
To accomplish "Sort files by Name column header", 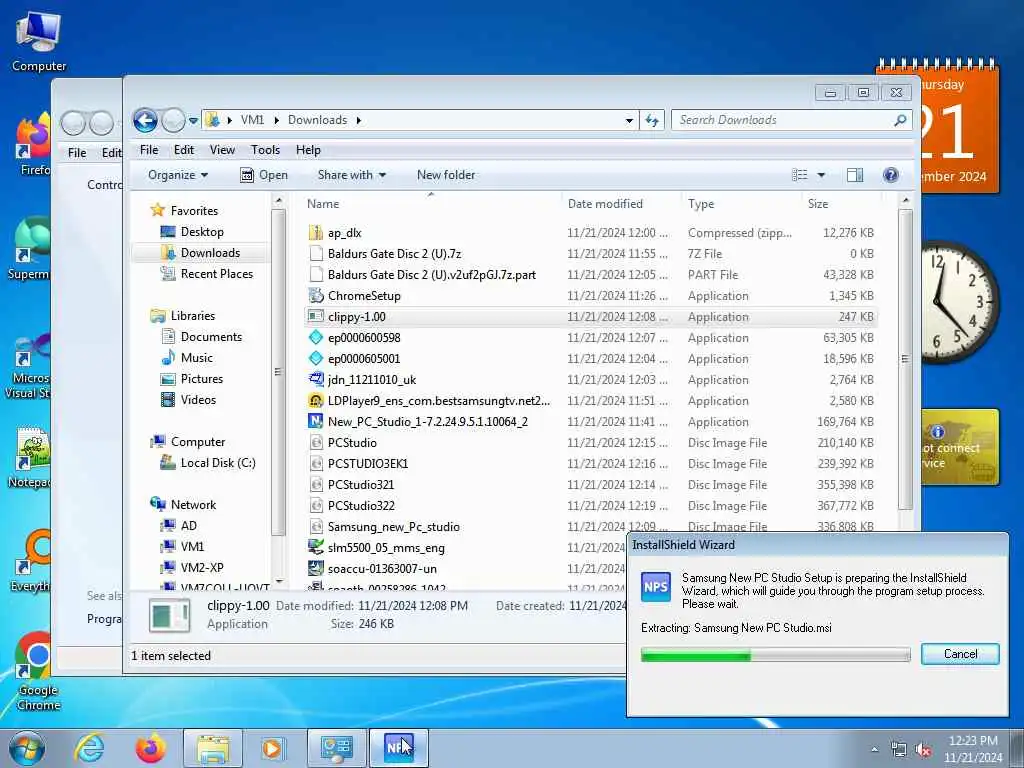I will coord(431,204).
